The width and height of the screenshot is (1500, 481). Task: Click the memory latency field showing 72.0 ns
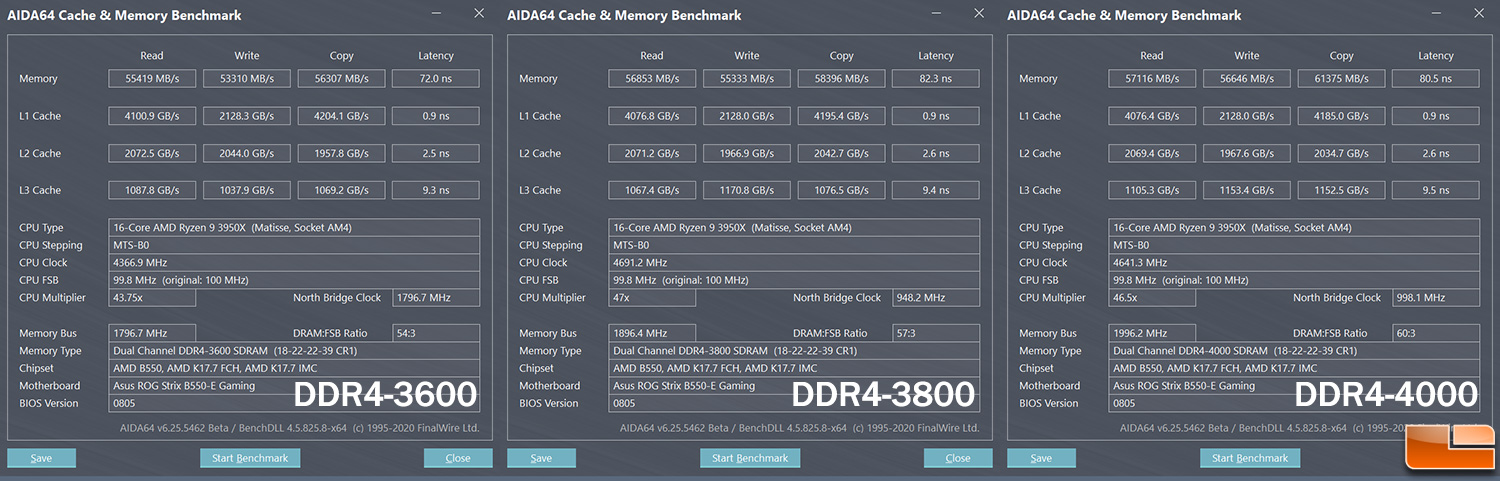(435, 78)
